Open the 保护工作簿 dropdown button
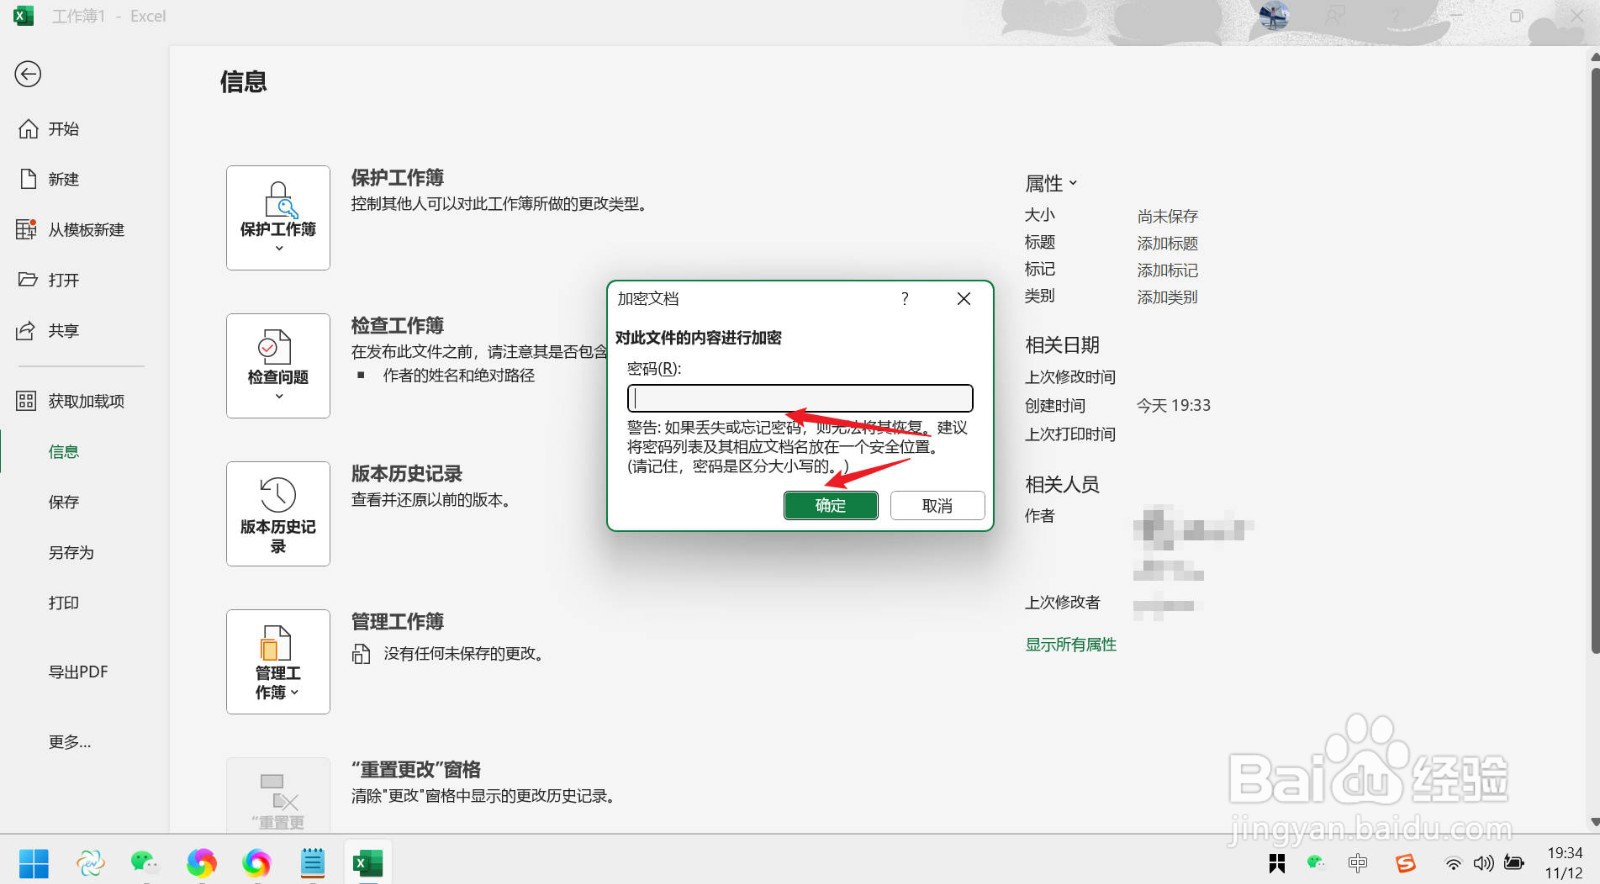This screenshot has height=884, width=1600. point(278,218)
